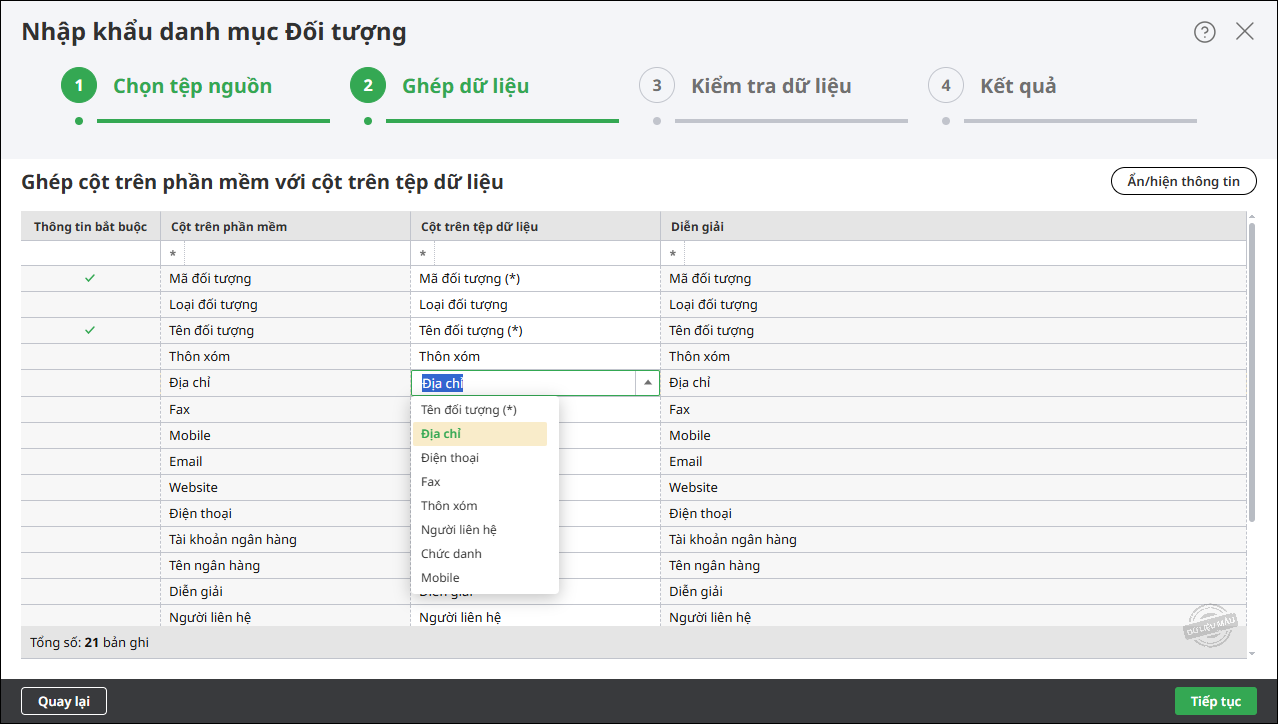This screenshot has width=1278, height=724.
Task: Click Loại đối tượng data file cell
Action: (x=535, y=305)
